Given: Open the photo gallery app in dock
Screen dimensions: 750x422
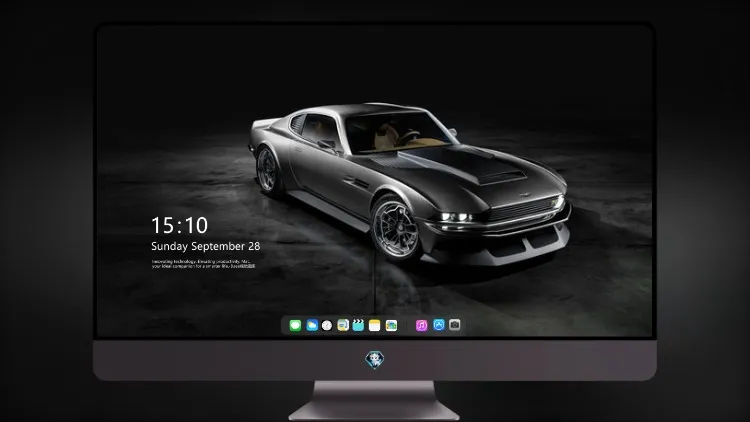Looking at the screenshot, I should pos(391,325).
